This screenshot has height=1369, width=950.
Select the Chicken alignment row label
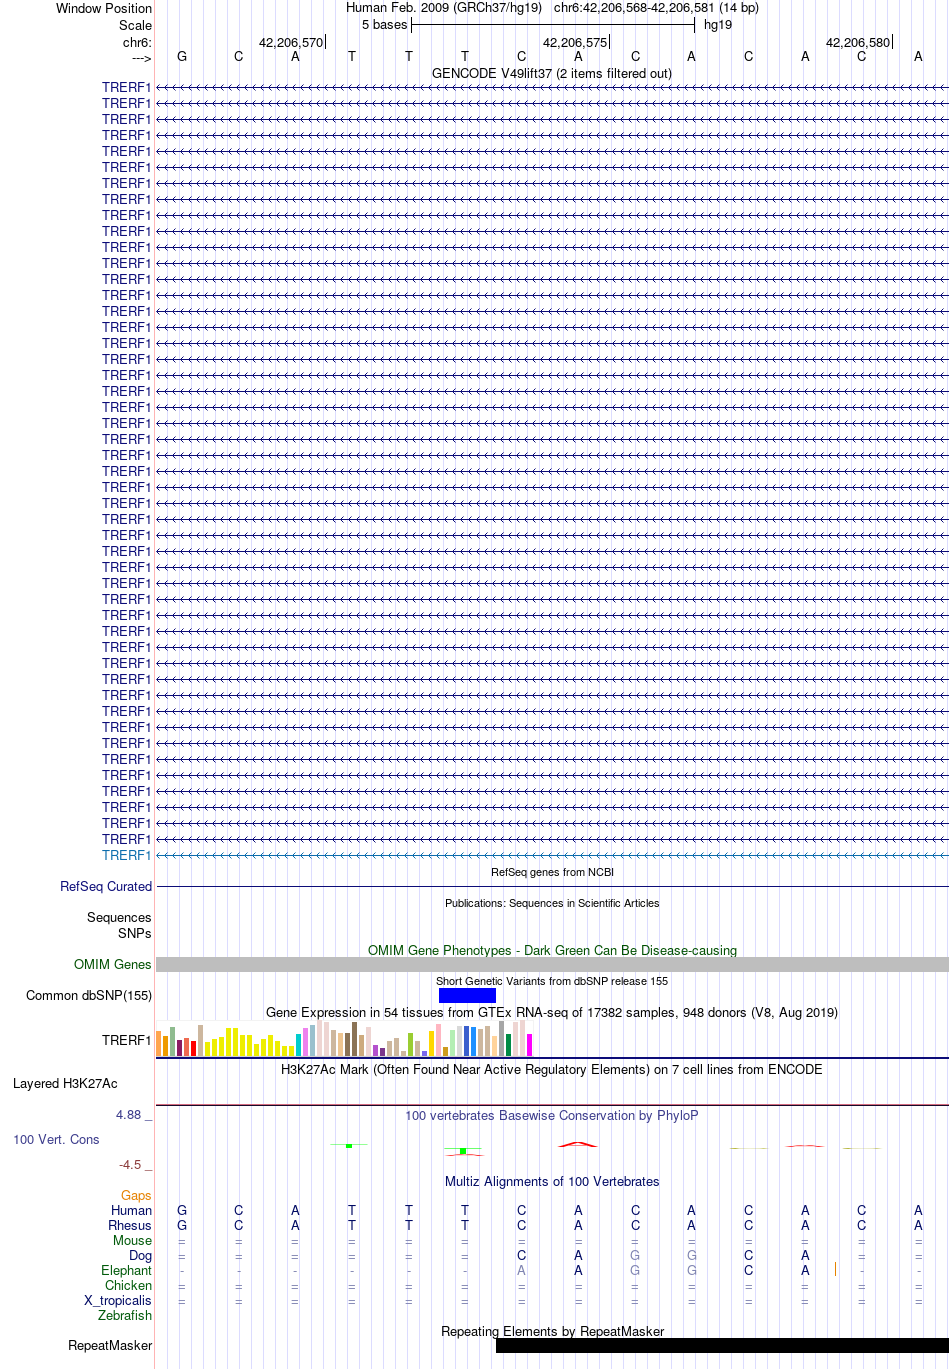click(x=129, y=1285)
